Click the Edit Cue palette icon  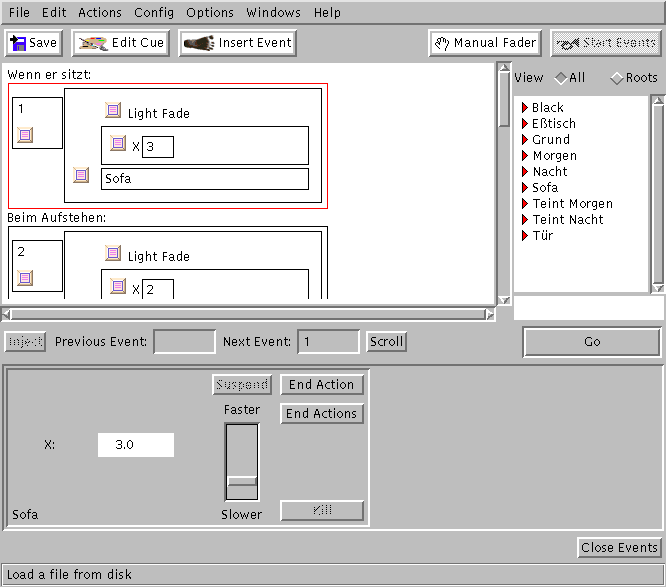click(93, 43)
